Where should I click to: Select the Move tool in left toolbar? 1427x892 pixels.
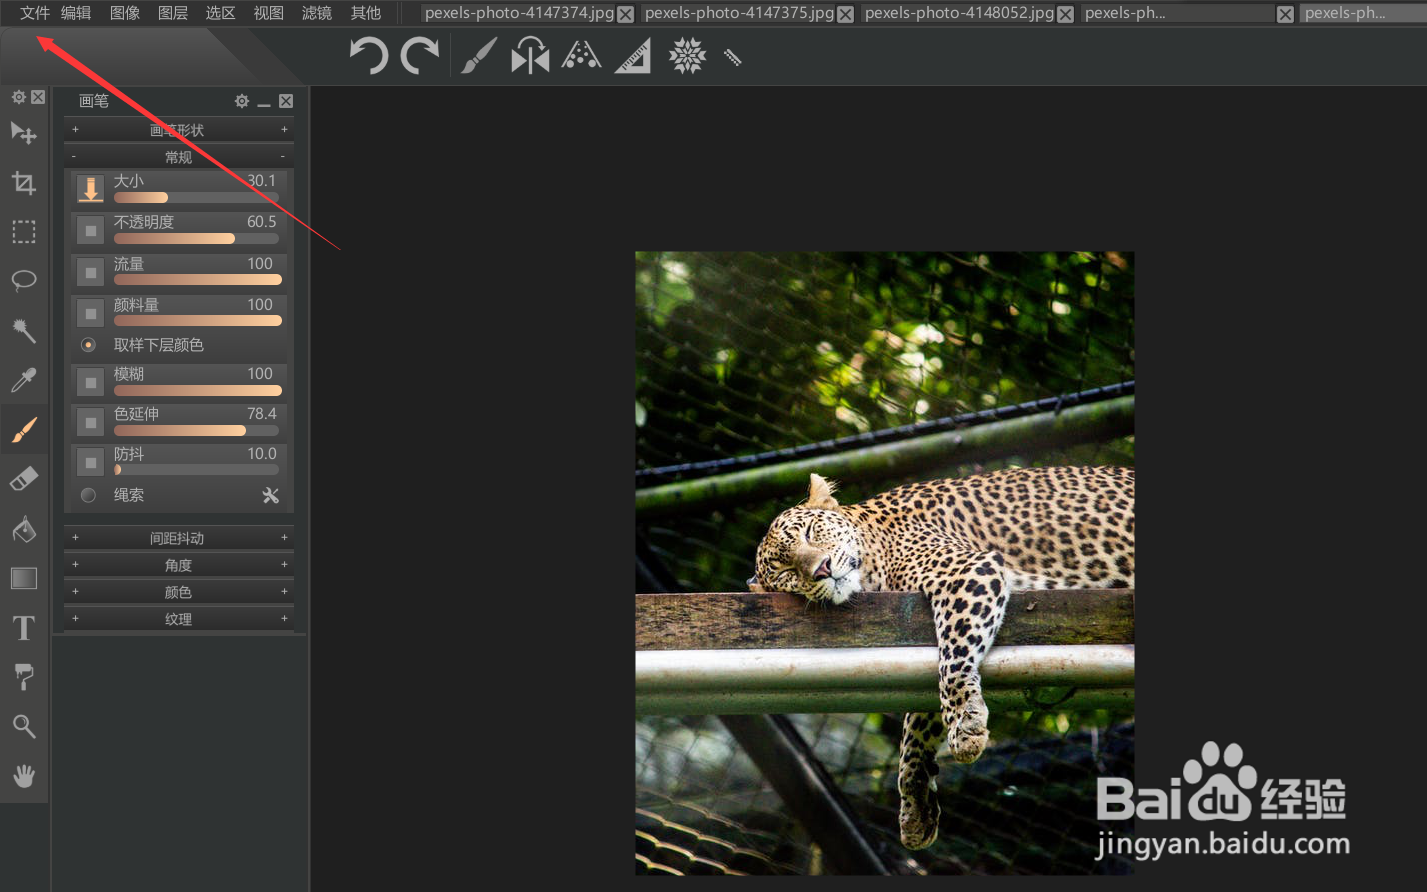tap(23, 133)
